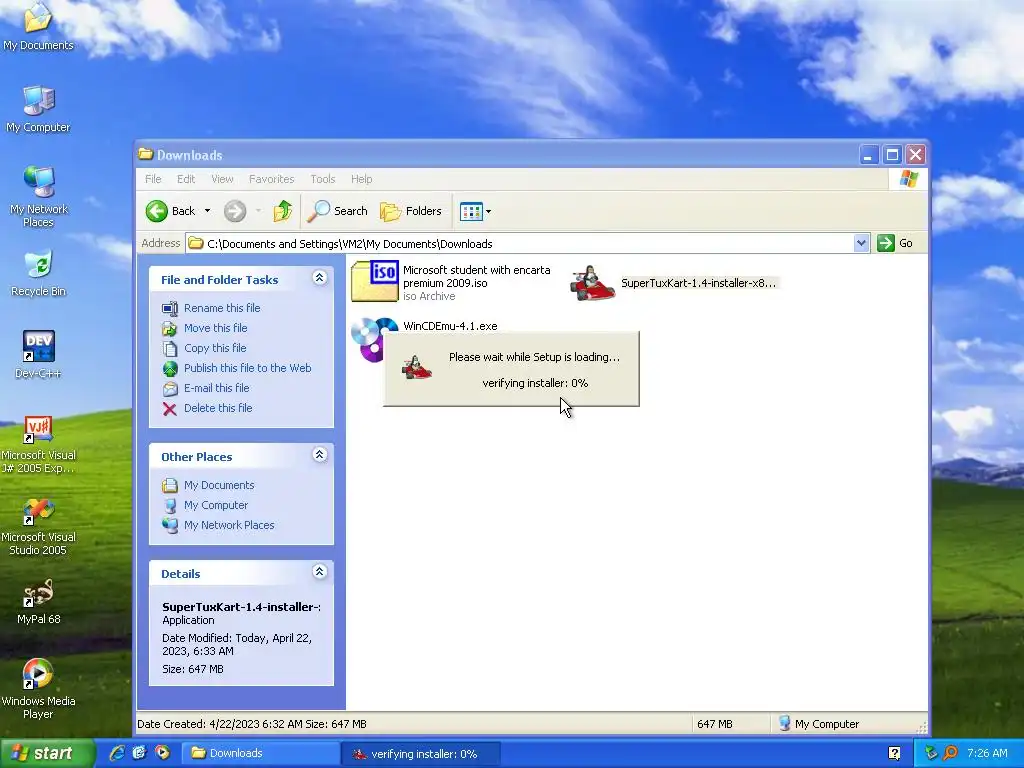This screenshot has height=768, width=1024.
Task: Minimize the Downloads window
Action: click(869, 155)
